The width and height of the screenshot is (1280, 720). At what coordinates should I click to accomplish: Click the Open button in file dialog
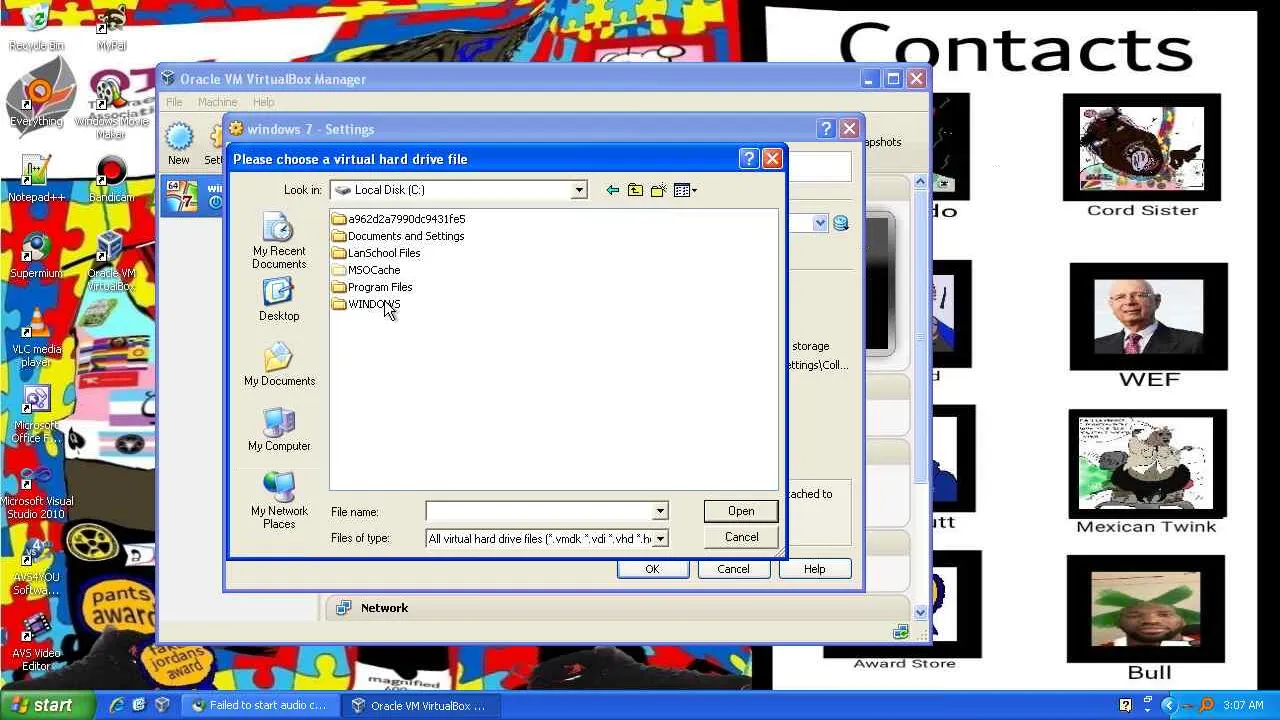pos(741,511)
